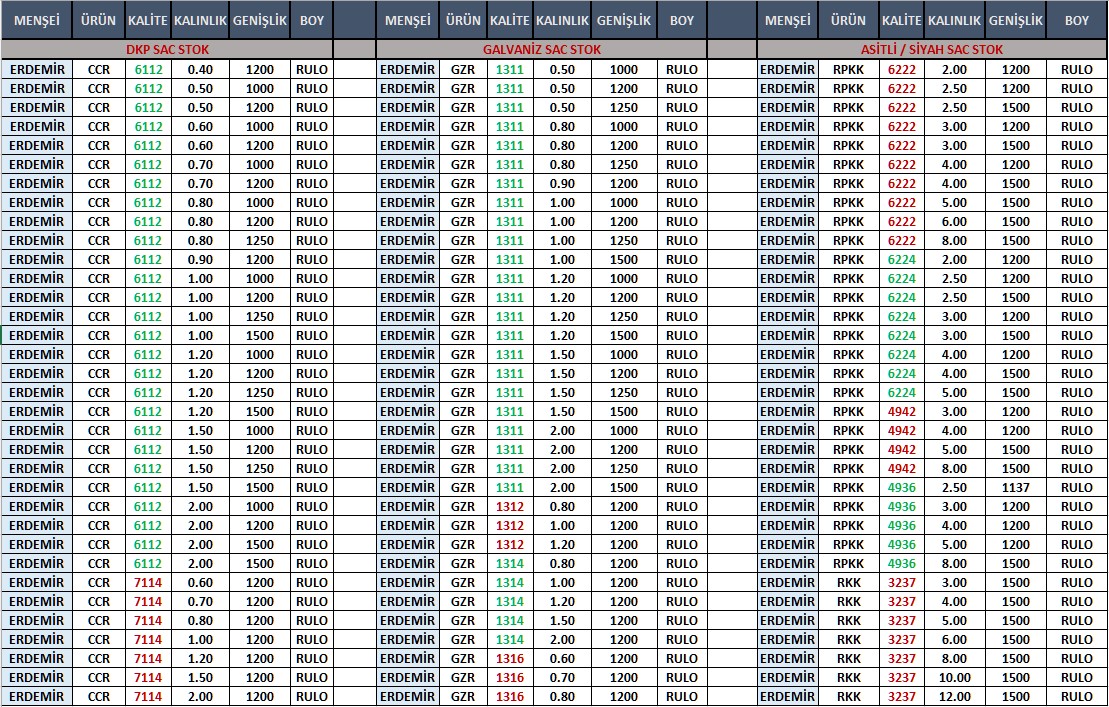
Task: Select 6.00 thickness cell in the 6222 rows
Action: [954, 221]
